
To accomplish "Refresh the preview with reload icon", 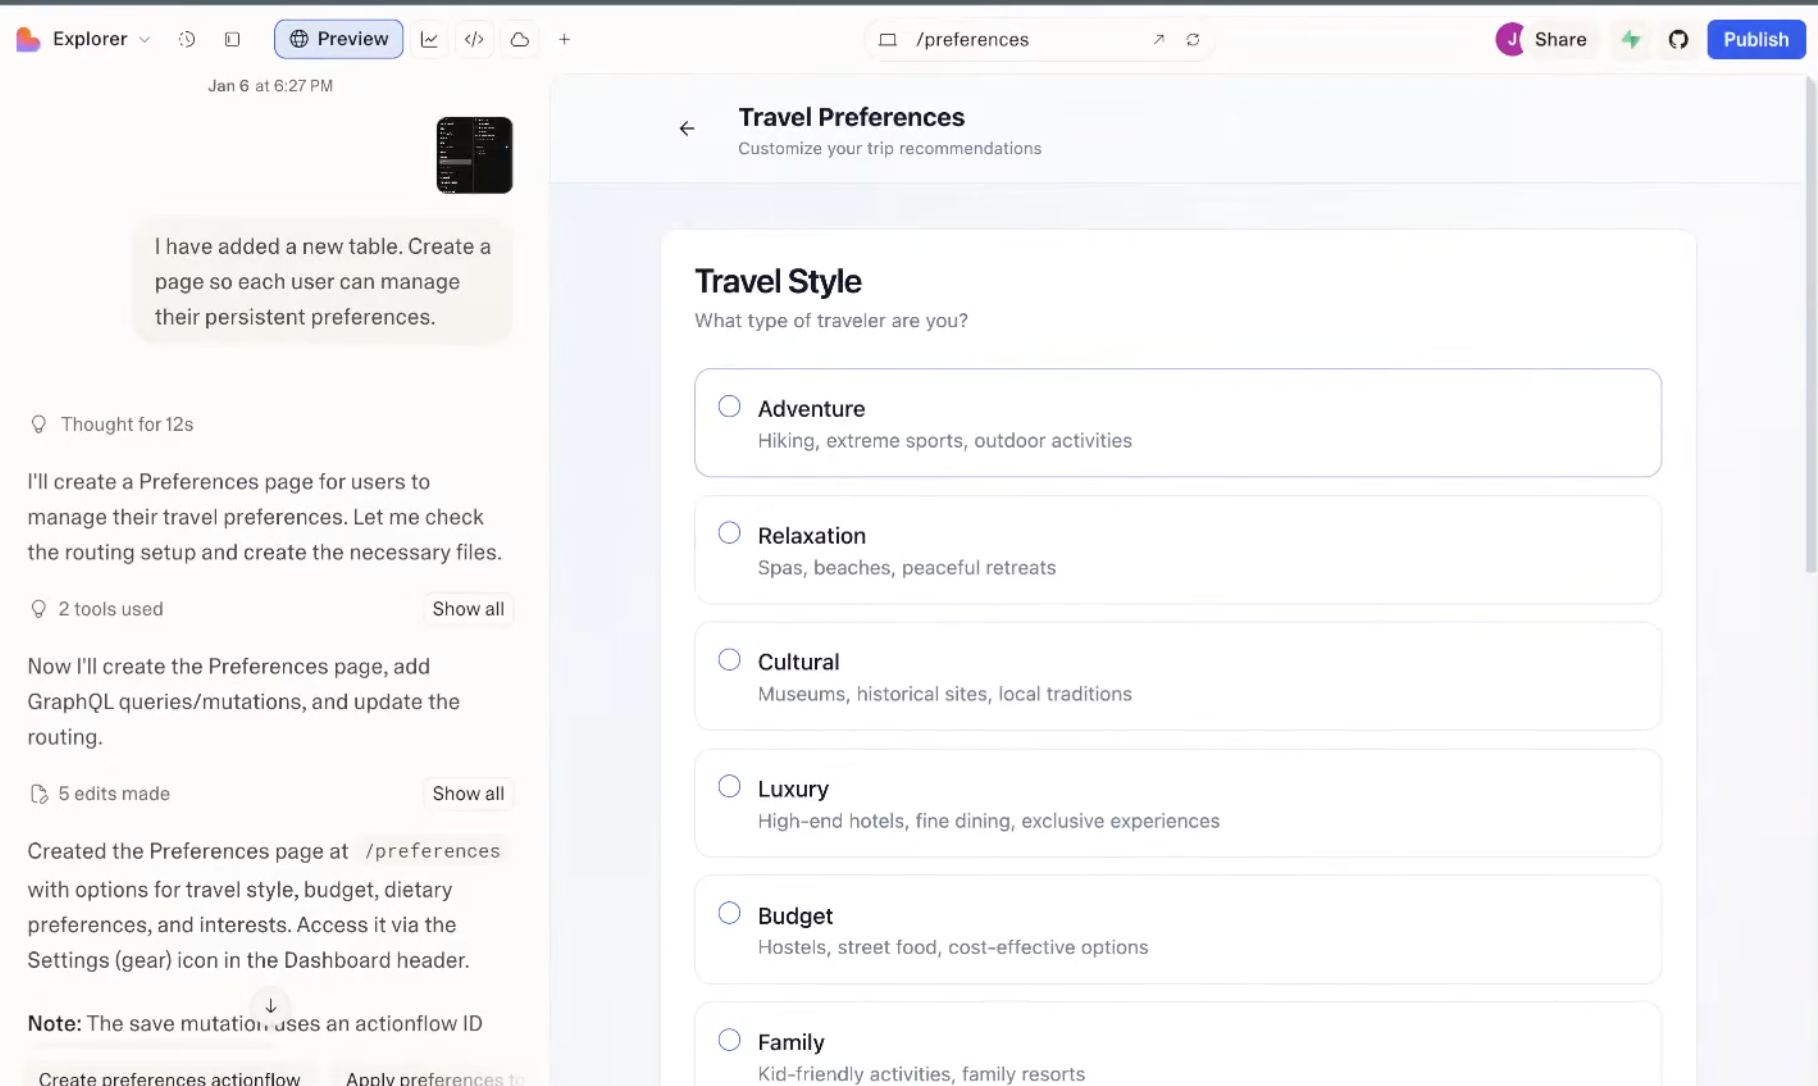I will coord(1193,40).
